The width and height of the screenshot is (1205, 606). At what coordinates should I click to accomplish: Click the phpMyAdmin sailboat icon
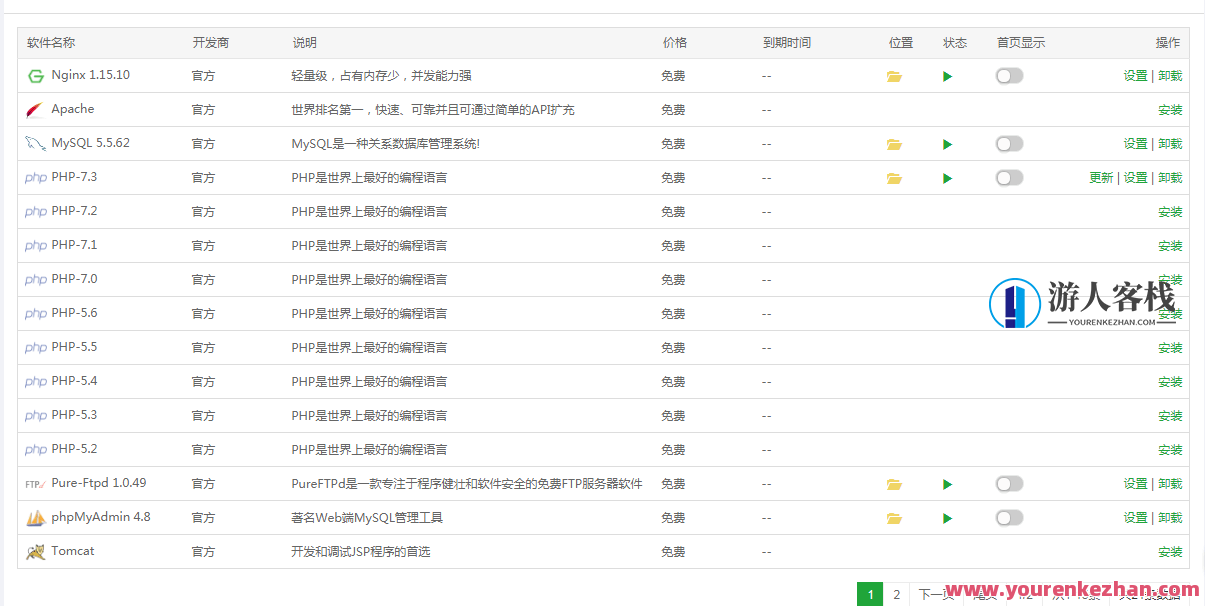click(x=36, y=518)
